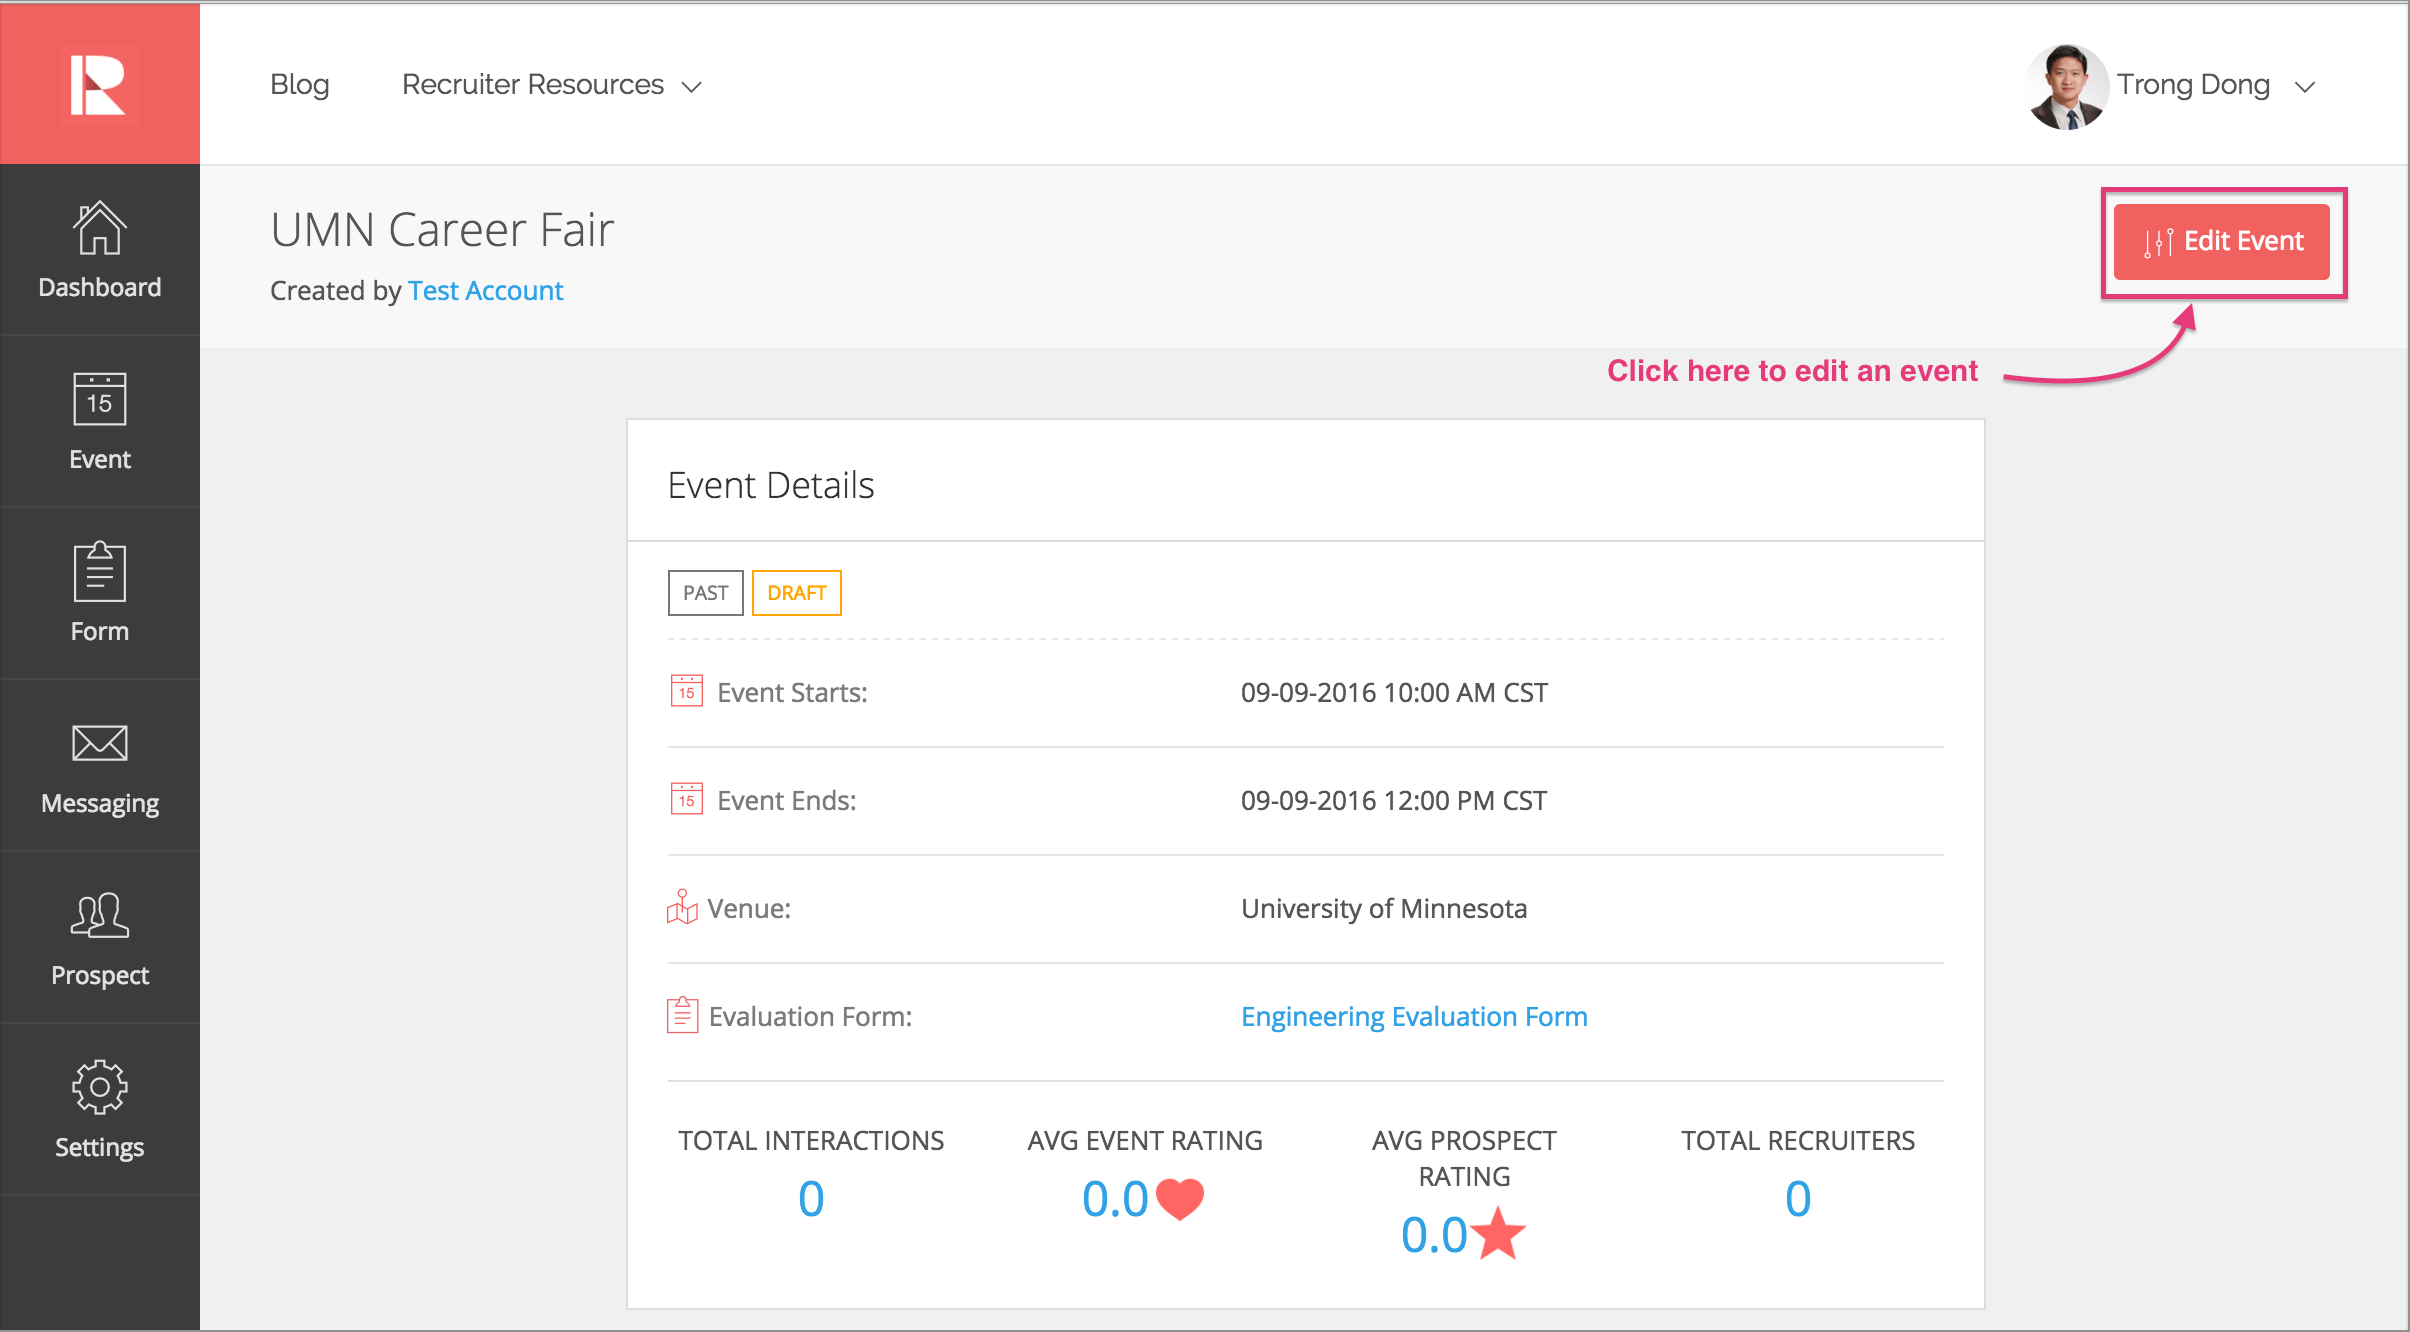The height and width of the screenshot is (1332, 2410).
Task: Click the heart icon by event rating
Action: click(x=1180, y=1199)
